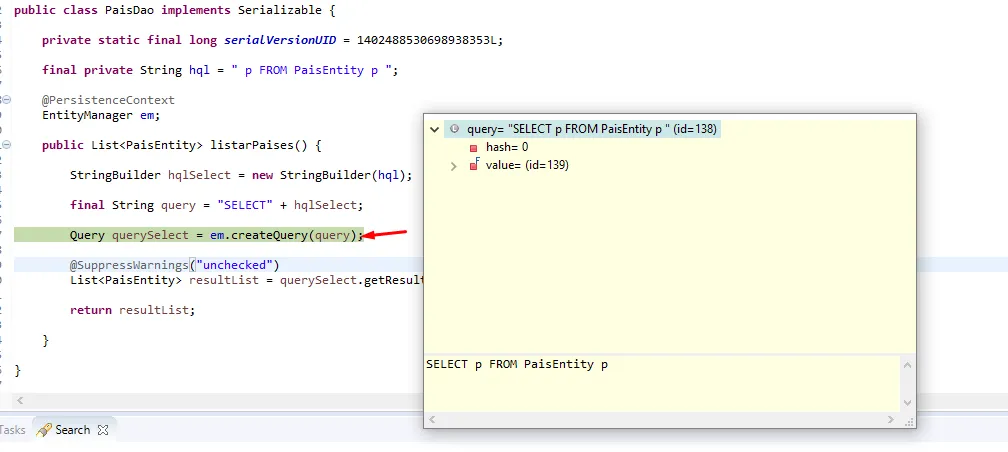1008x452 pixels.
Task: Click the detail pane scroll-down arrow
Action: (907, 402)
